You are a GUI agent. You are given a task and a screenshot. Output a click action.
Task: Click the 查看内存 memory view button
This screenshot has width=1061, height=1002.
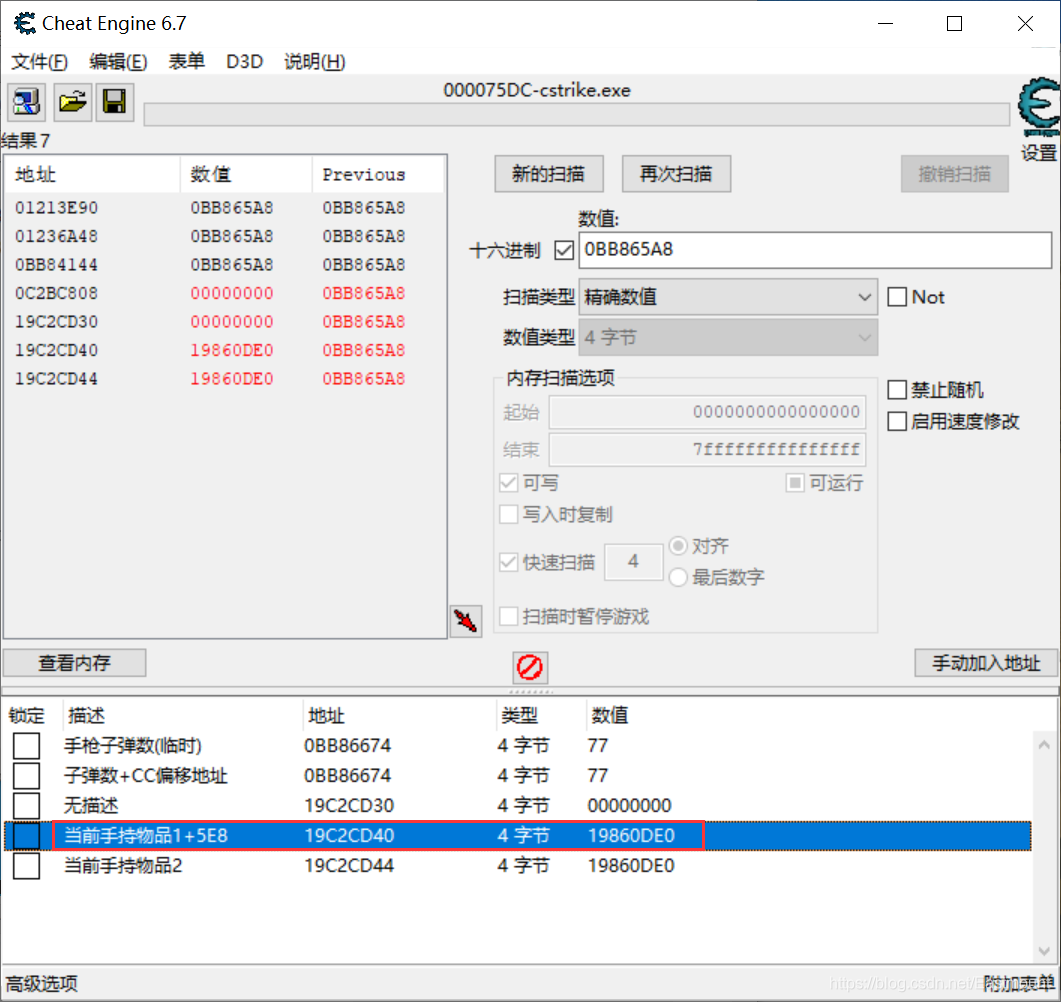(74, 662)
